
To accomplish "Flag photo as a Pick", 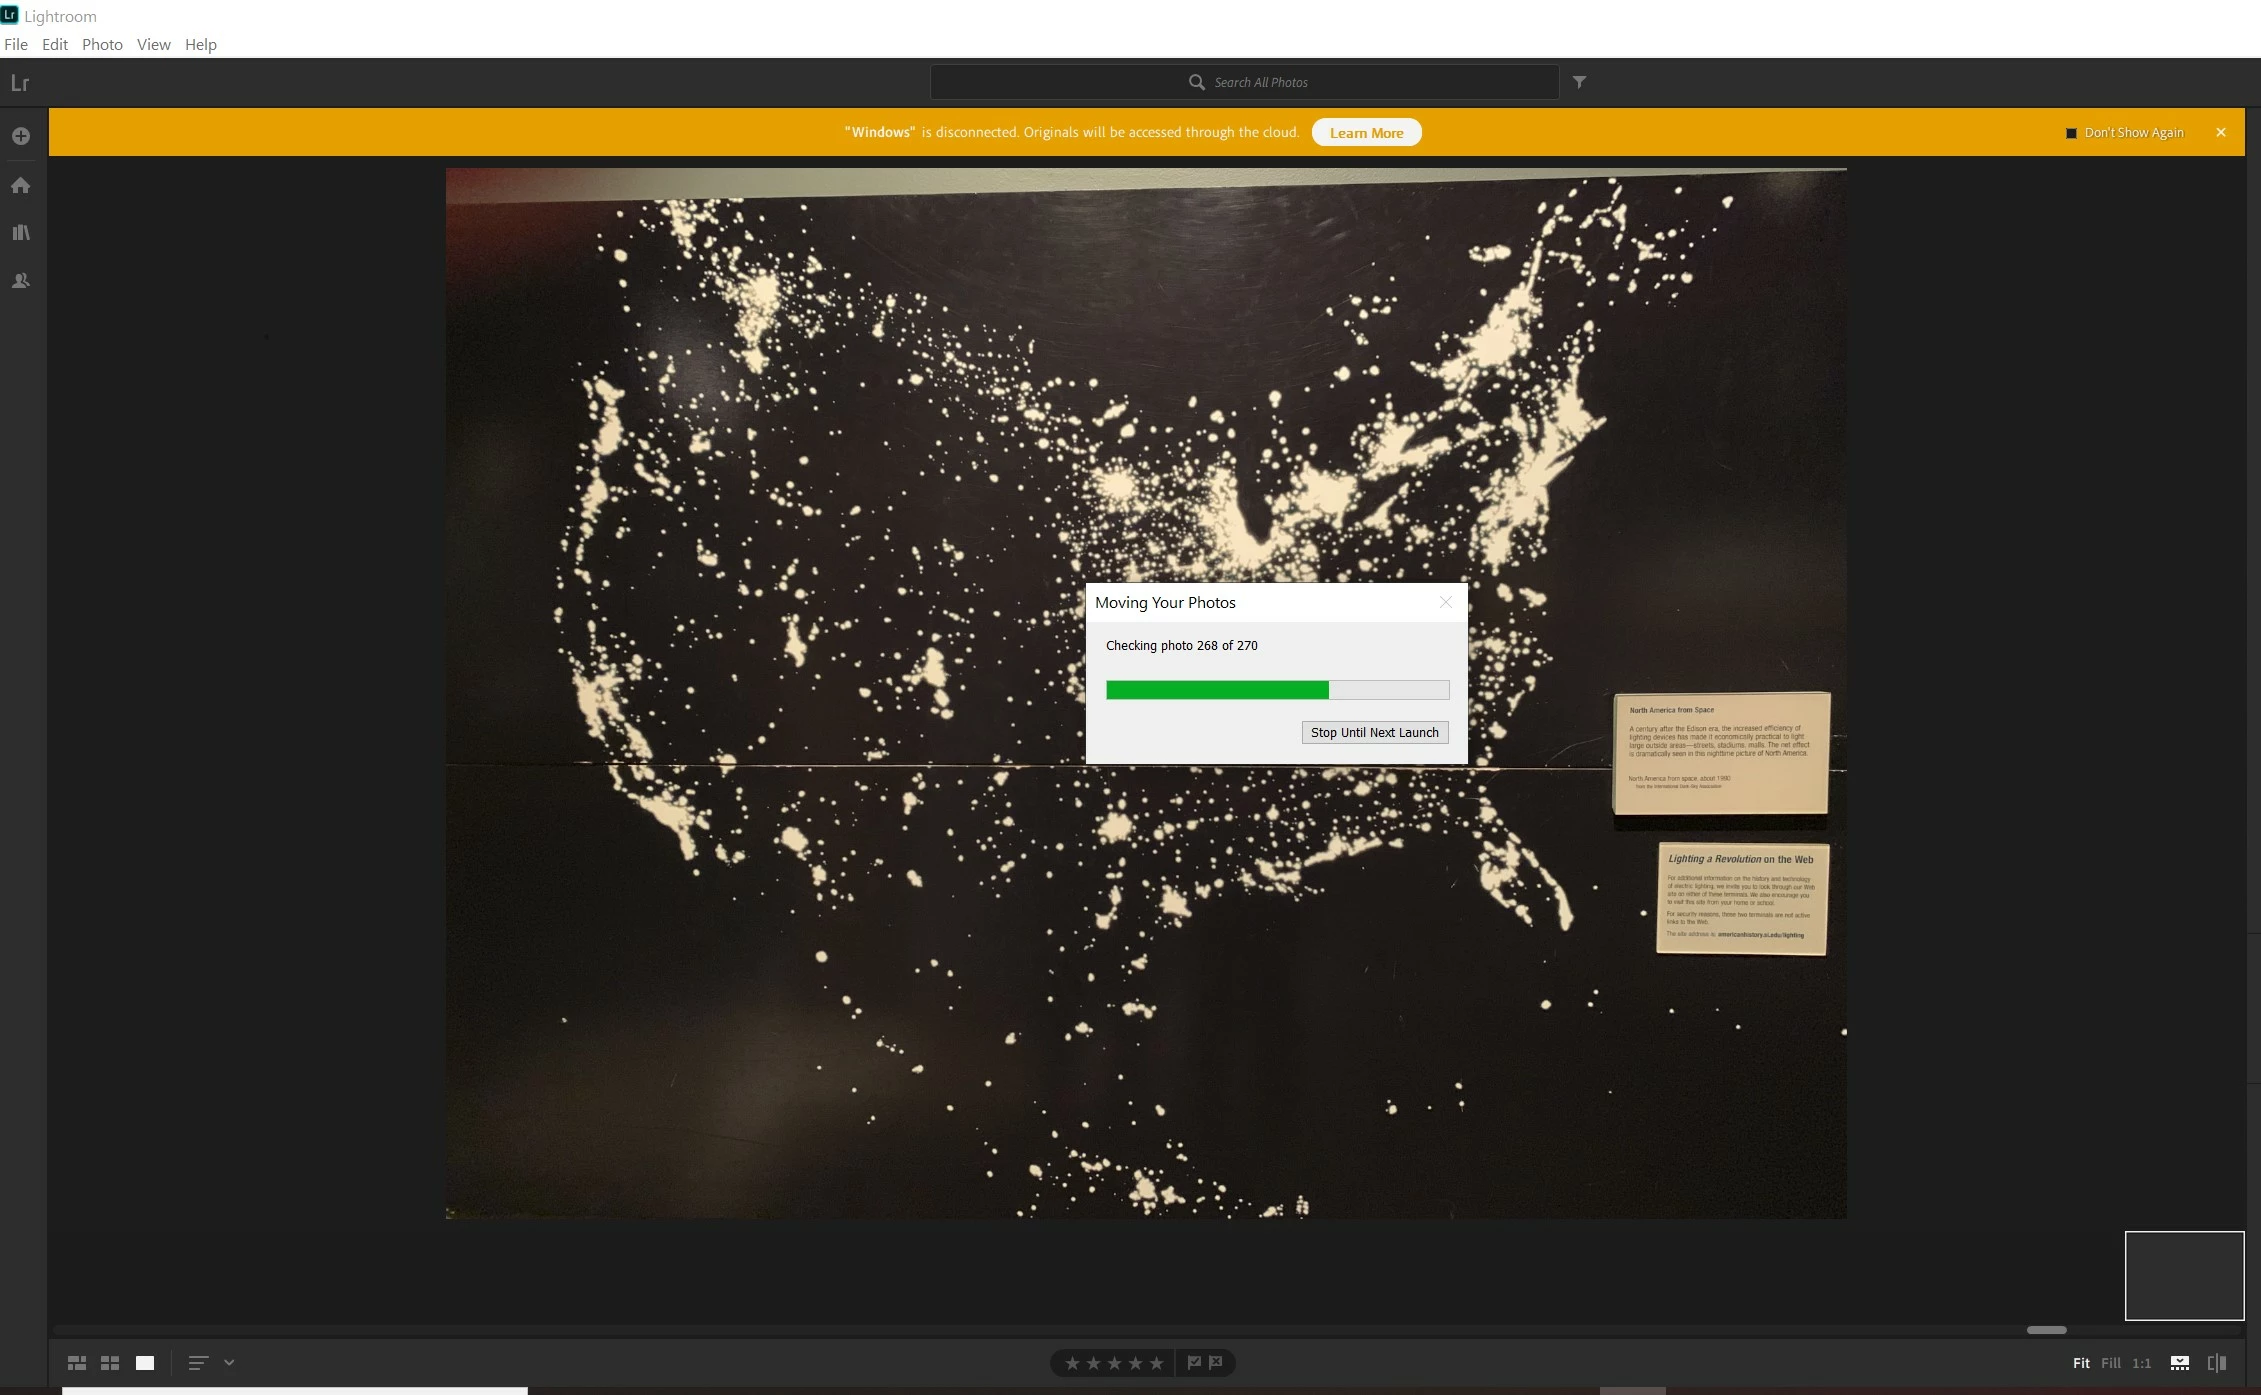I will click(x=1194, y=1362).
